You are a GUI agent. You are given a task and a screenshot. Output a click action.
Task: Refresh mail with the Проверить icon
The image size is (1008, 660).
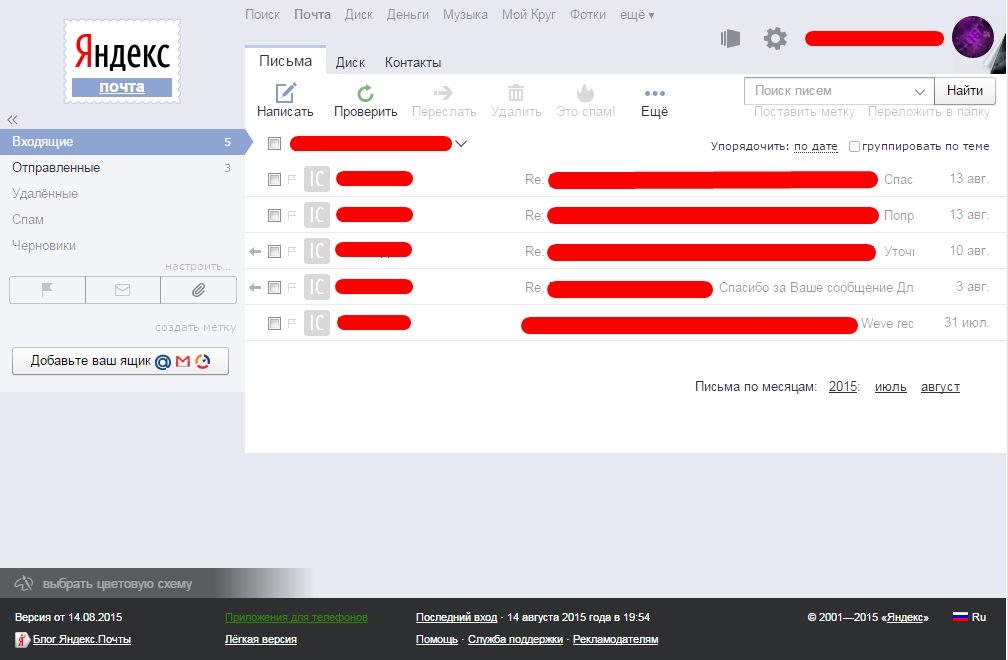pyautogui.click(x=365, y=94)
